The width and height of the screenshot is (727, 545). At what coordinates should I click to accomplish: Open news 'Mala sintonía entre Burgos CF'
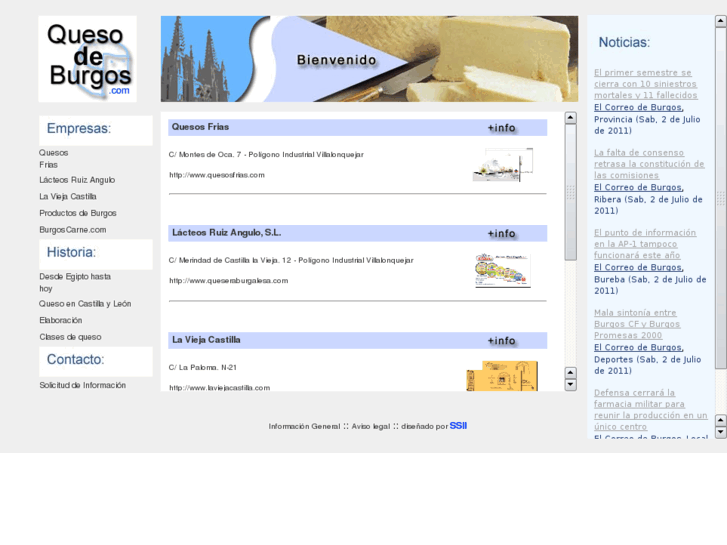(x=637, y=324)
